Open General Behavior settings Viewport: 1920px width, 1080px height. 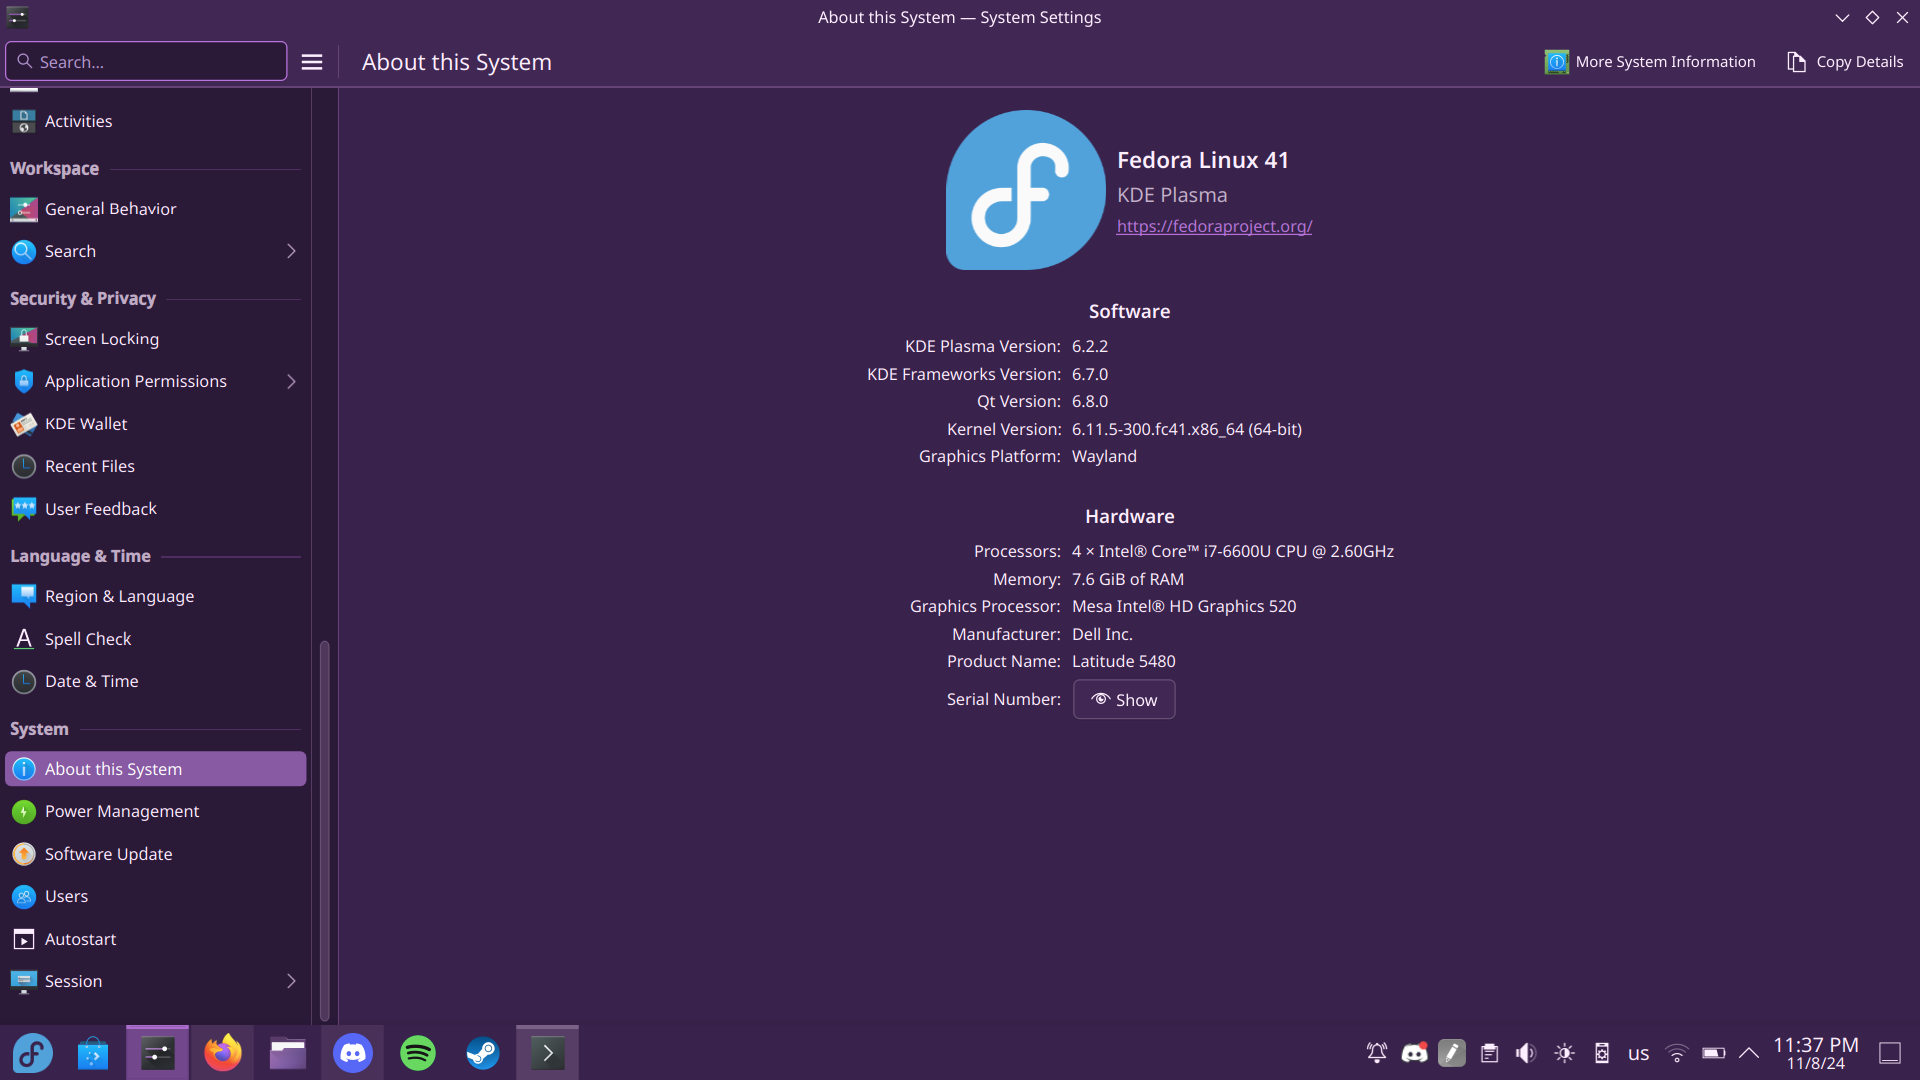coord(155,209)
